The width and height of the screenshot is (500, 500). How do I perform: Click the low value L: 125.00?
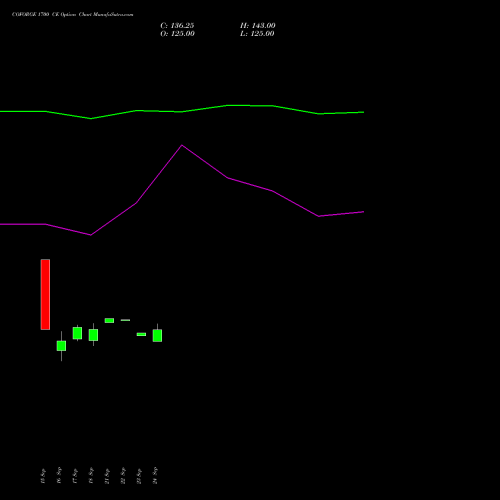257,34
